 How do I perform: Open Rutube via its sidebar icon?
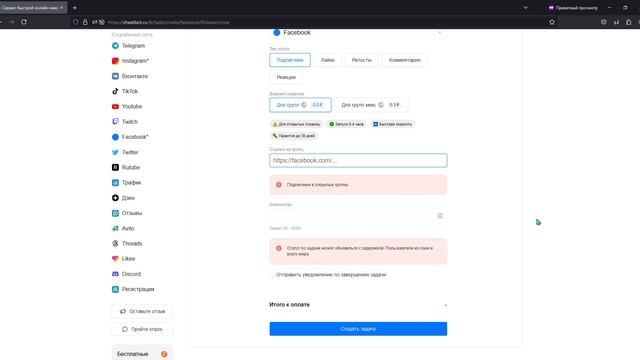pos(115,167)
